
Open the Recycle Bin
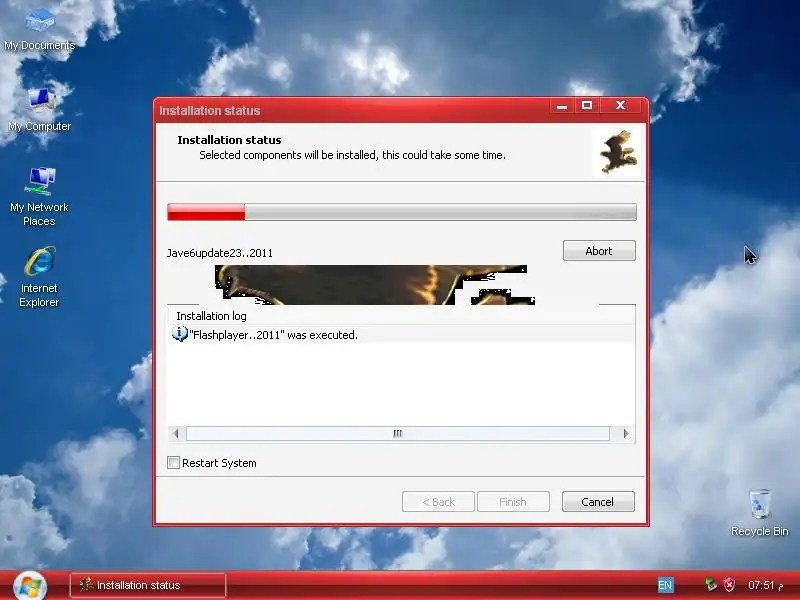760,513
